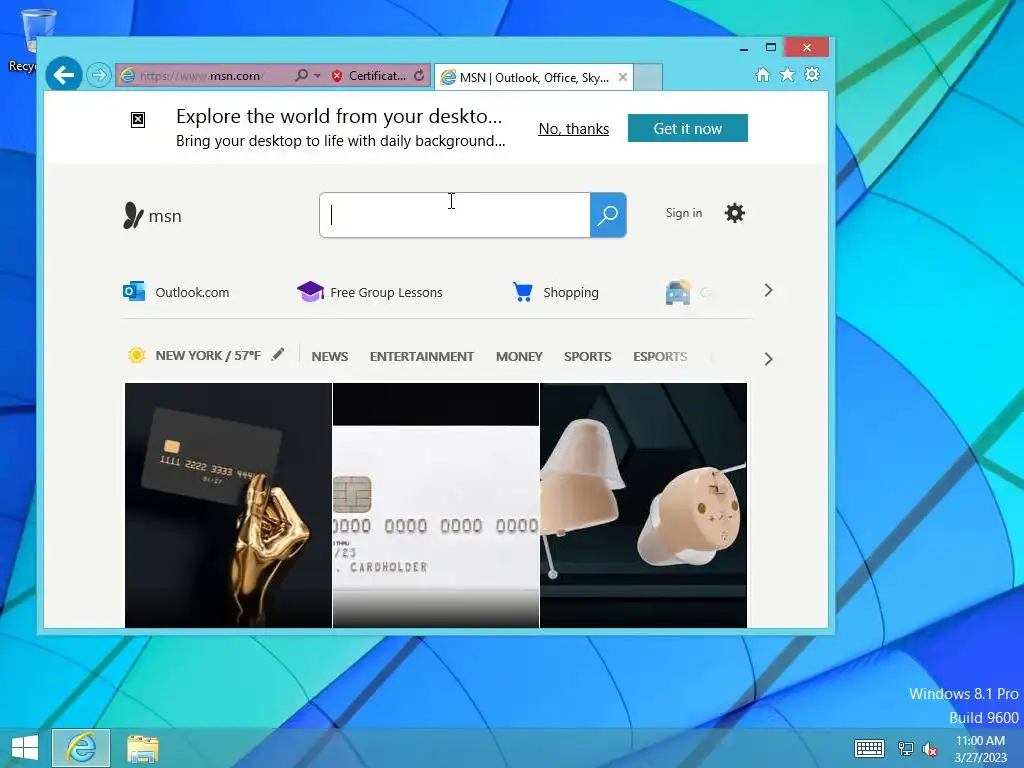The image size is (1024, 768).
Task: Open the clock showing 11:00 AM
Action: (x=980, y=748)
